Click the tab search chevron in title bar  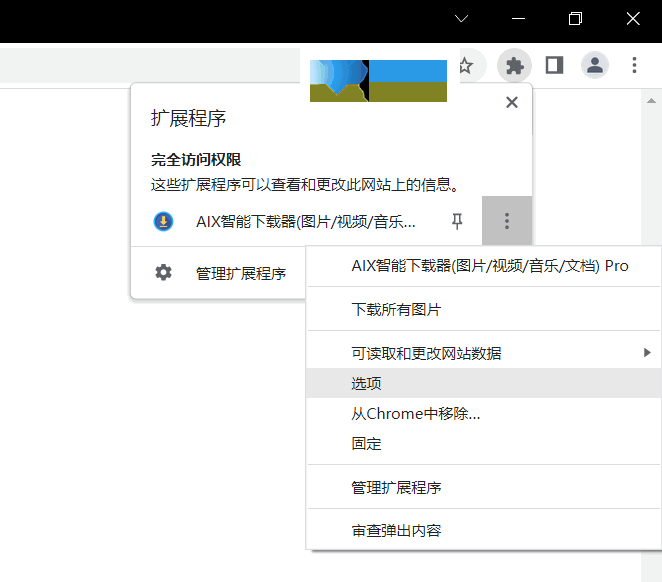click(461, 19)
